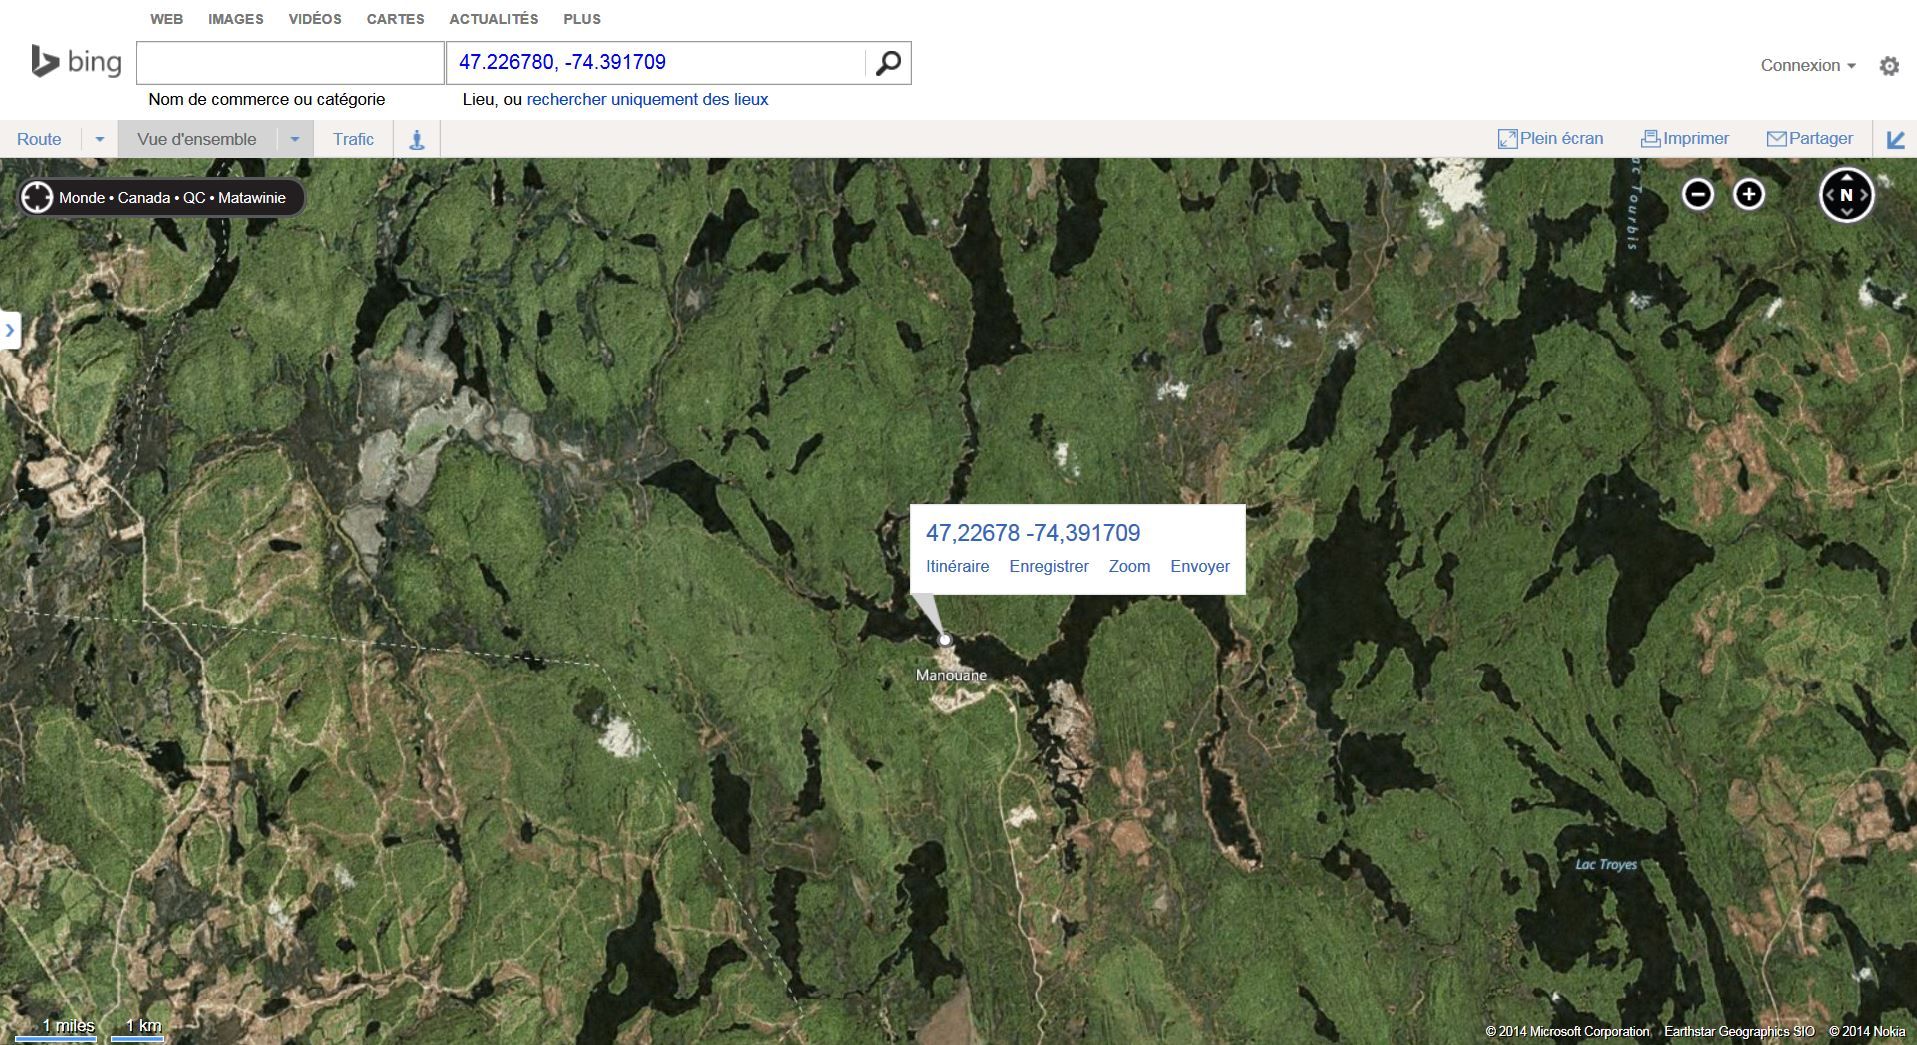
Task: Click the magnifying glass search button
Action: (888, 63)
